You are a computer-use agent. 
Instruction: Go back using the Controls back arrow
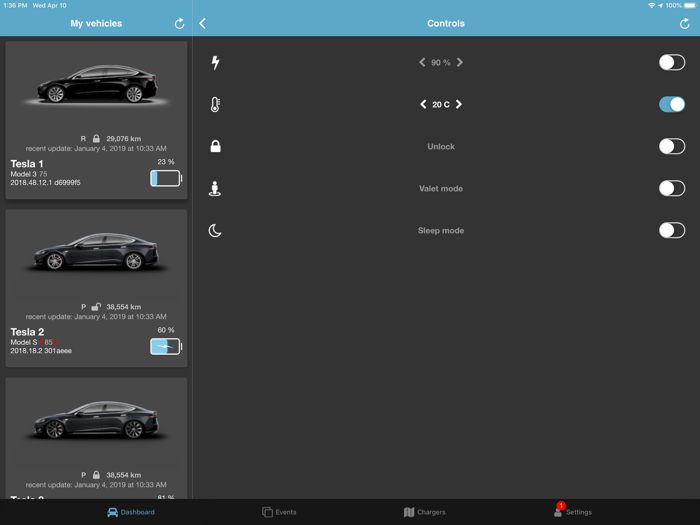click(x=203, y=23)
